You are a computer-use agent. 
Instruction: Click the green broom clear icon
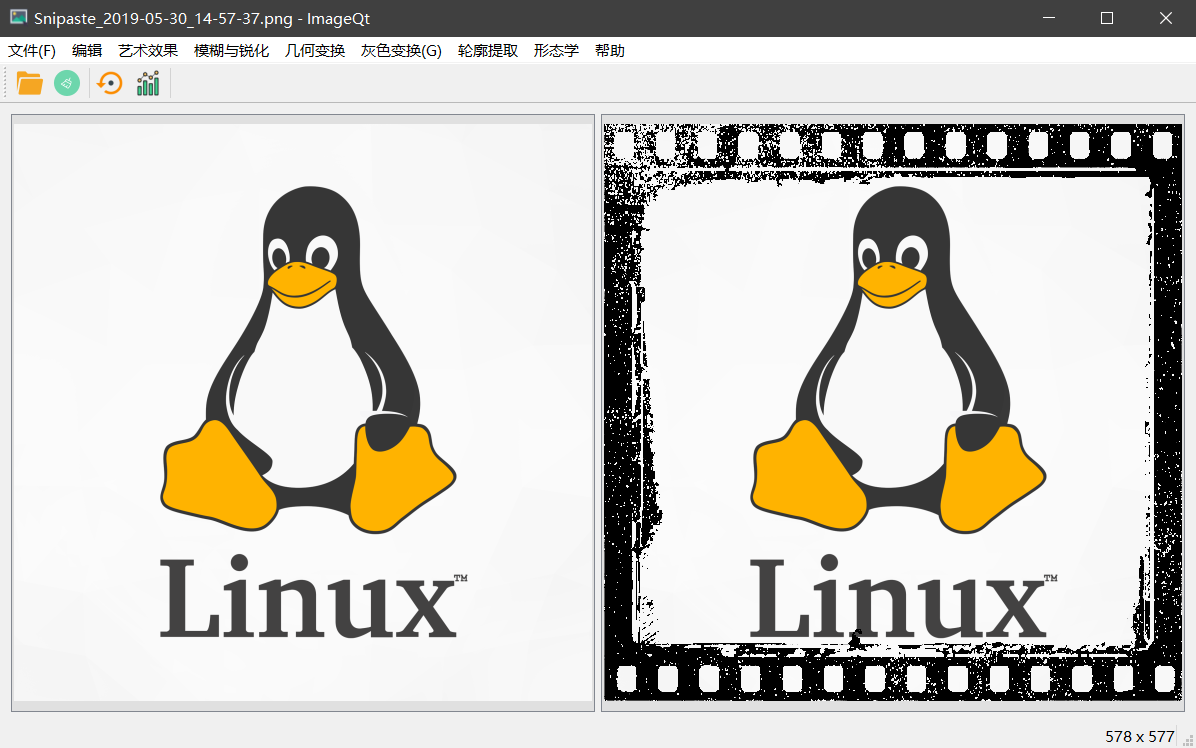[x=67, y=83]
